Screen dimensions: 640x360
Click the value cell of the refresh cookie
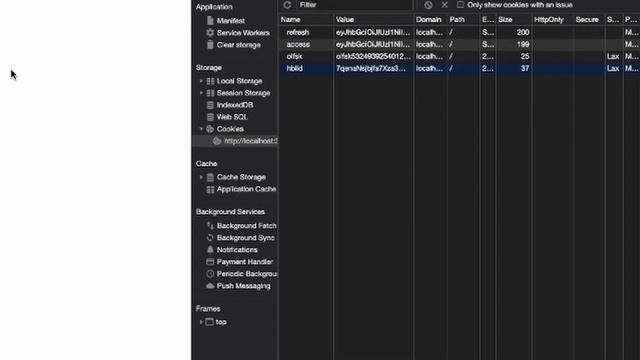click(x=373, y=32)
